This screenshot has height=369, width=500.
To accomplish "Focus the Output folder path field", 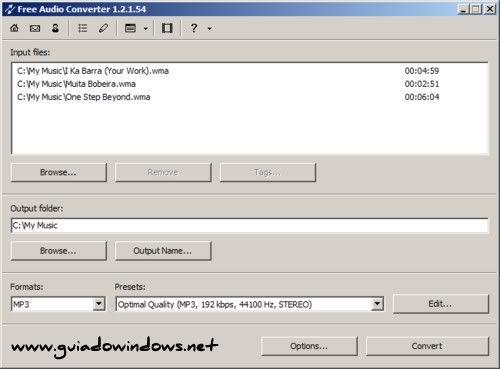I will [250, 226].
